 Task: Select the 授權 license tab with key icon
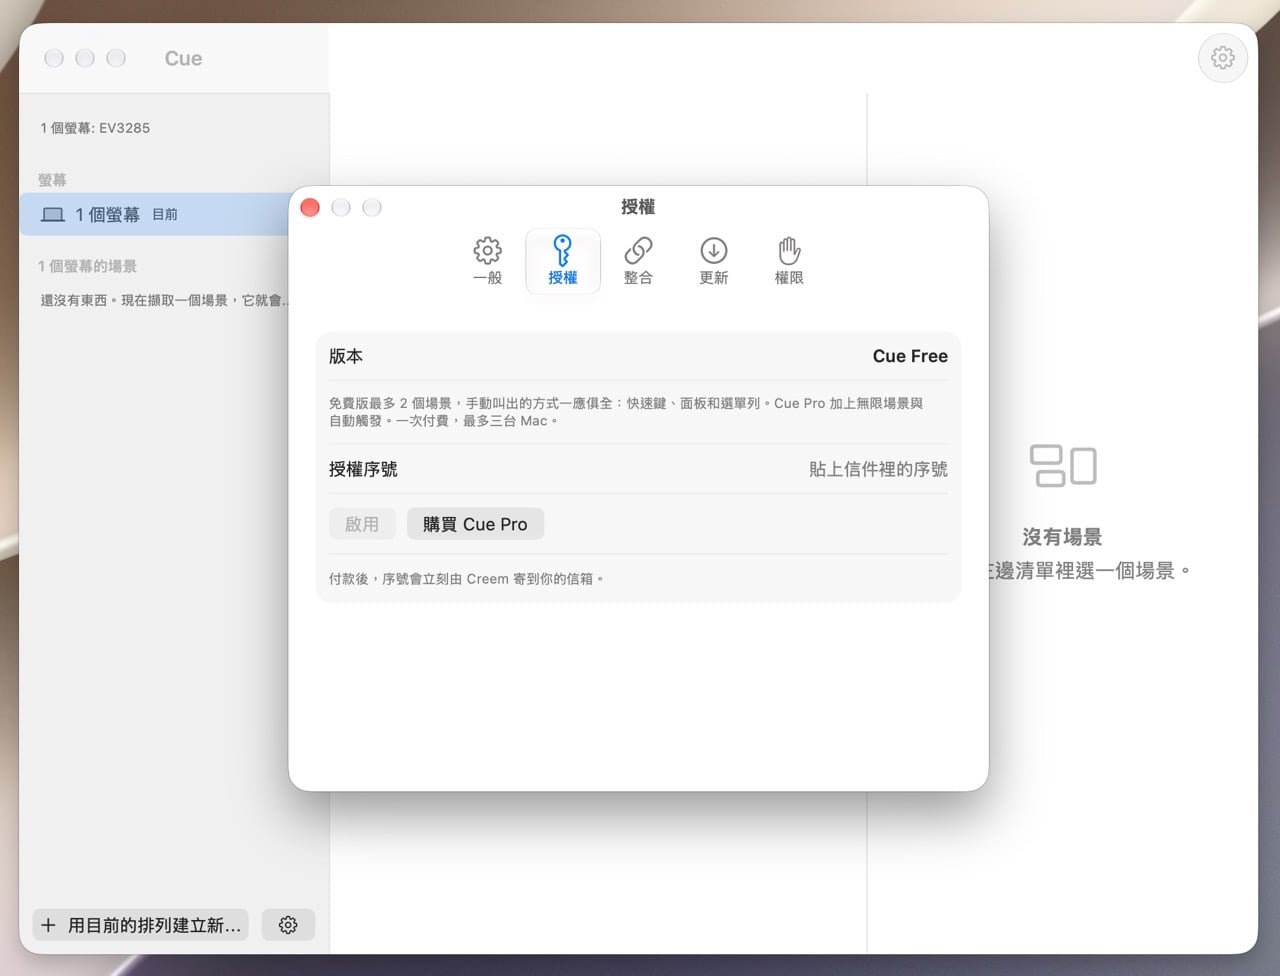tap(563, 261)
